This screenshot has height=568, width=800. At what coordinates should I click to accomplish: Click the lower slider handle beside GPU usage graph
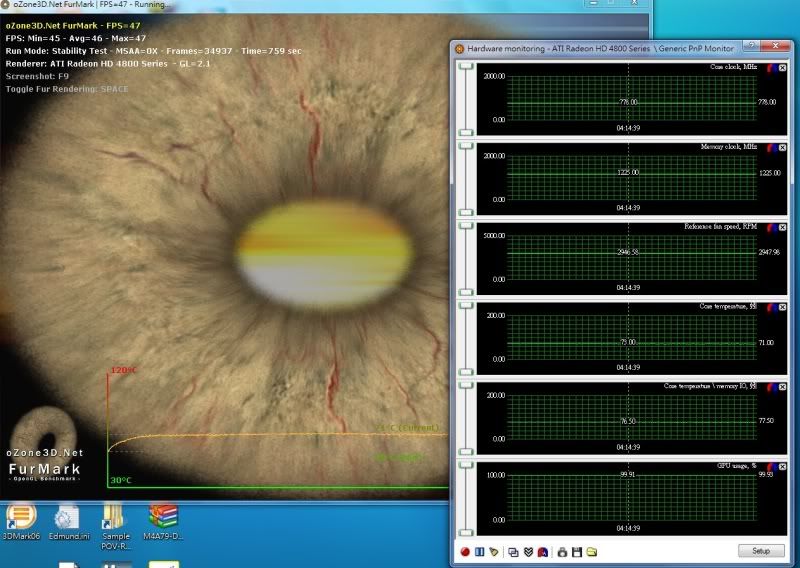coord(466,533)
